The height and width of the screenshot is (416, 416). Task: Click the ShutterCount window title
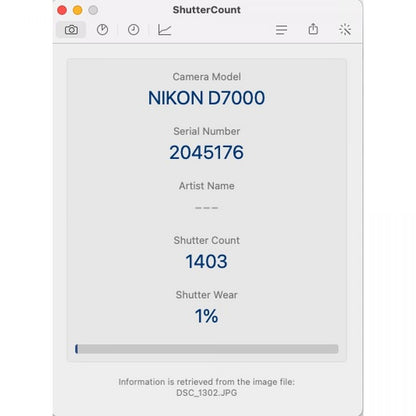[x=207, y=10]
